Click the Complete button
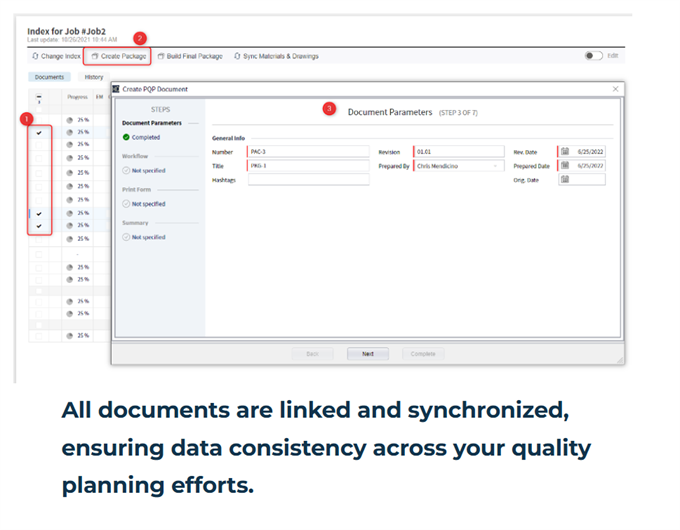Image resolution: width=680 pixels, height=530 pixels. [423, 354]
